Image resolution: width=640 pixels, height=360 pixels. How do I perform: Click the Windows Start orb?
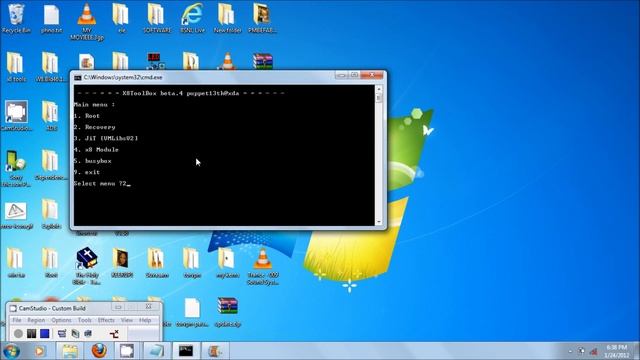pos(11,351)
